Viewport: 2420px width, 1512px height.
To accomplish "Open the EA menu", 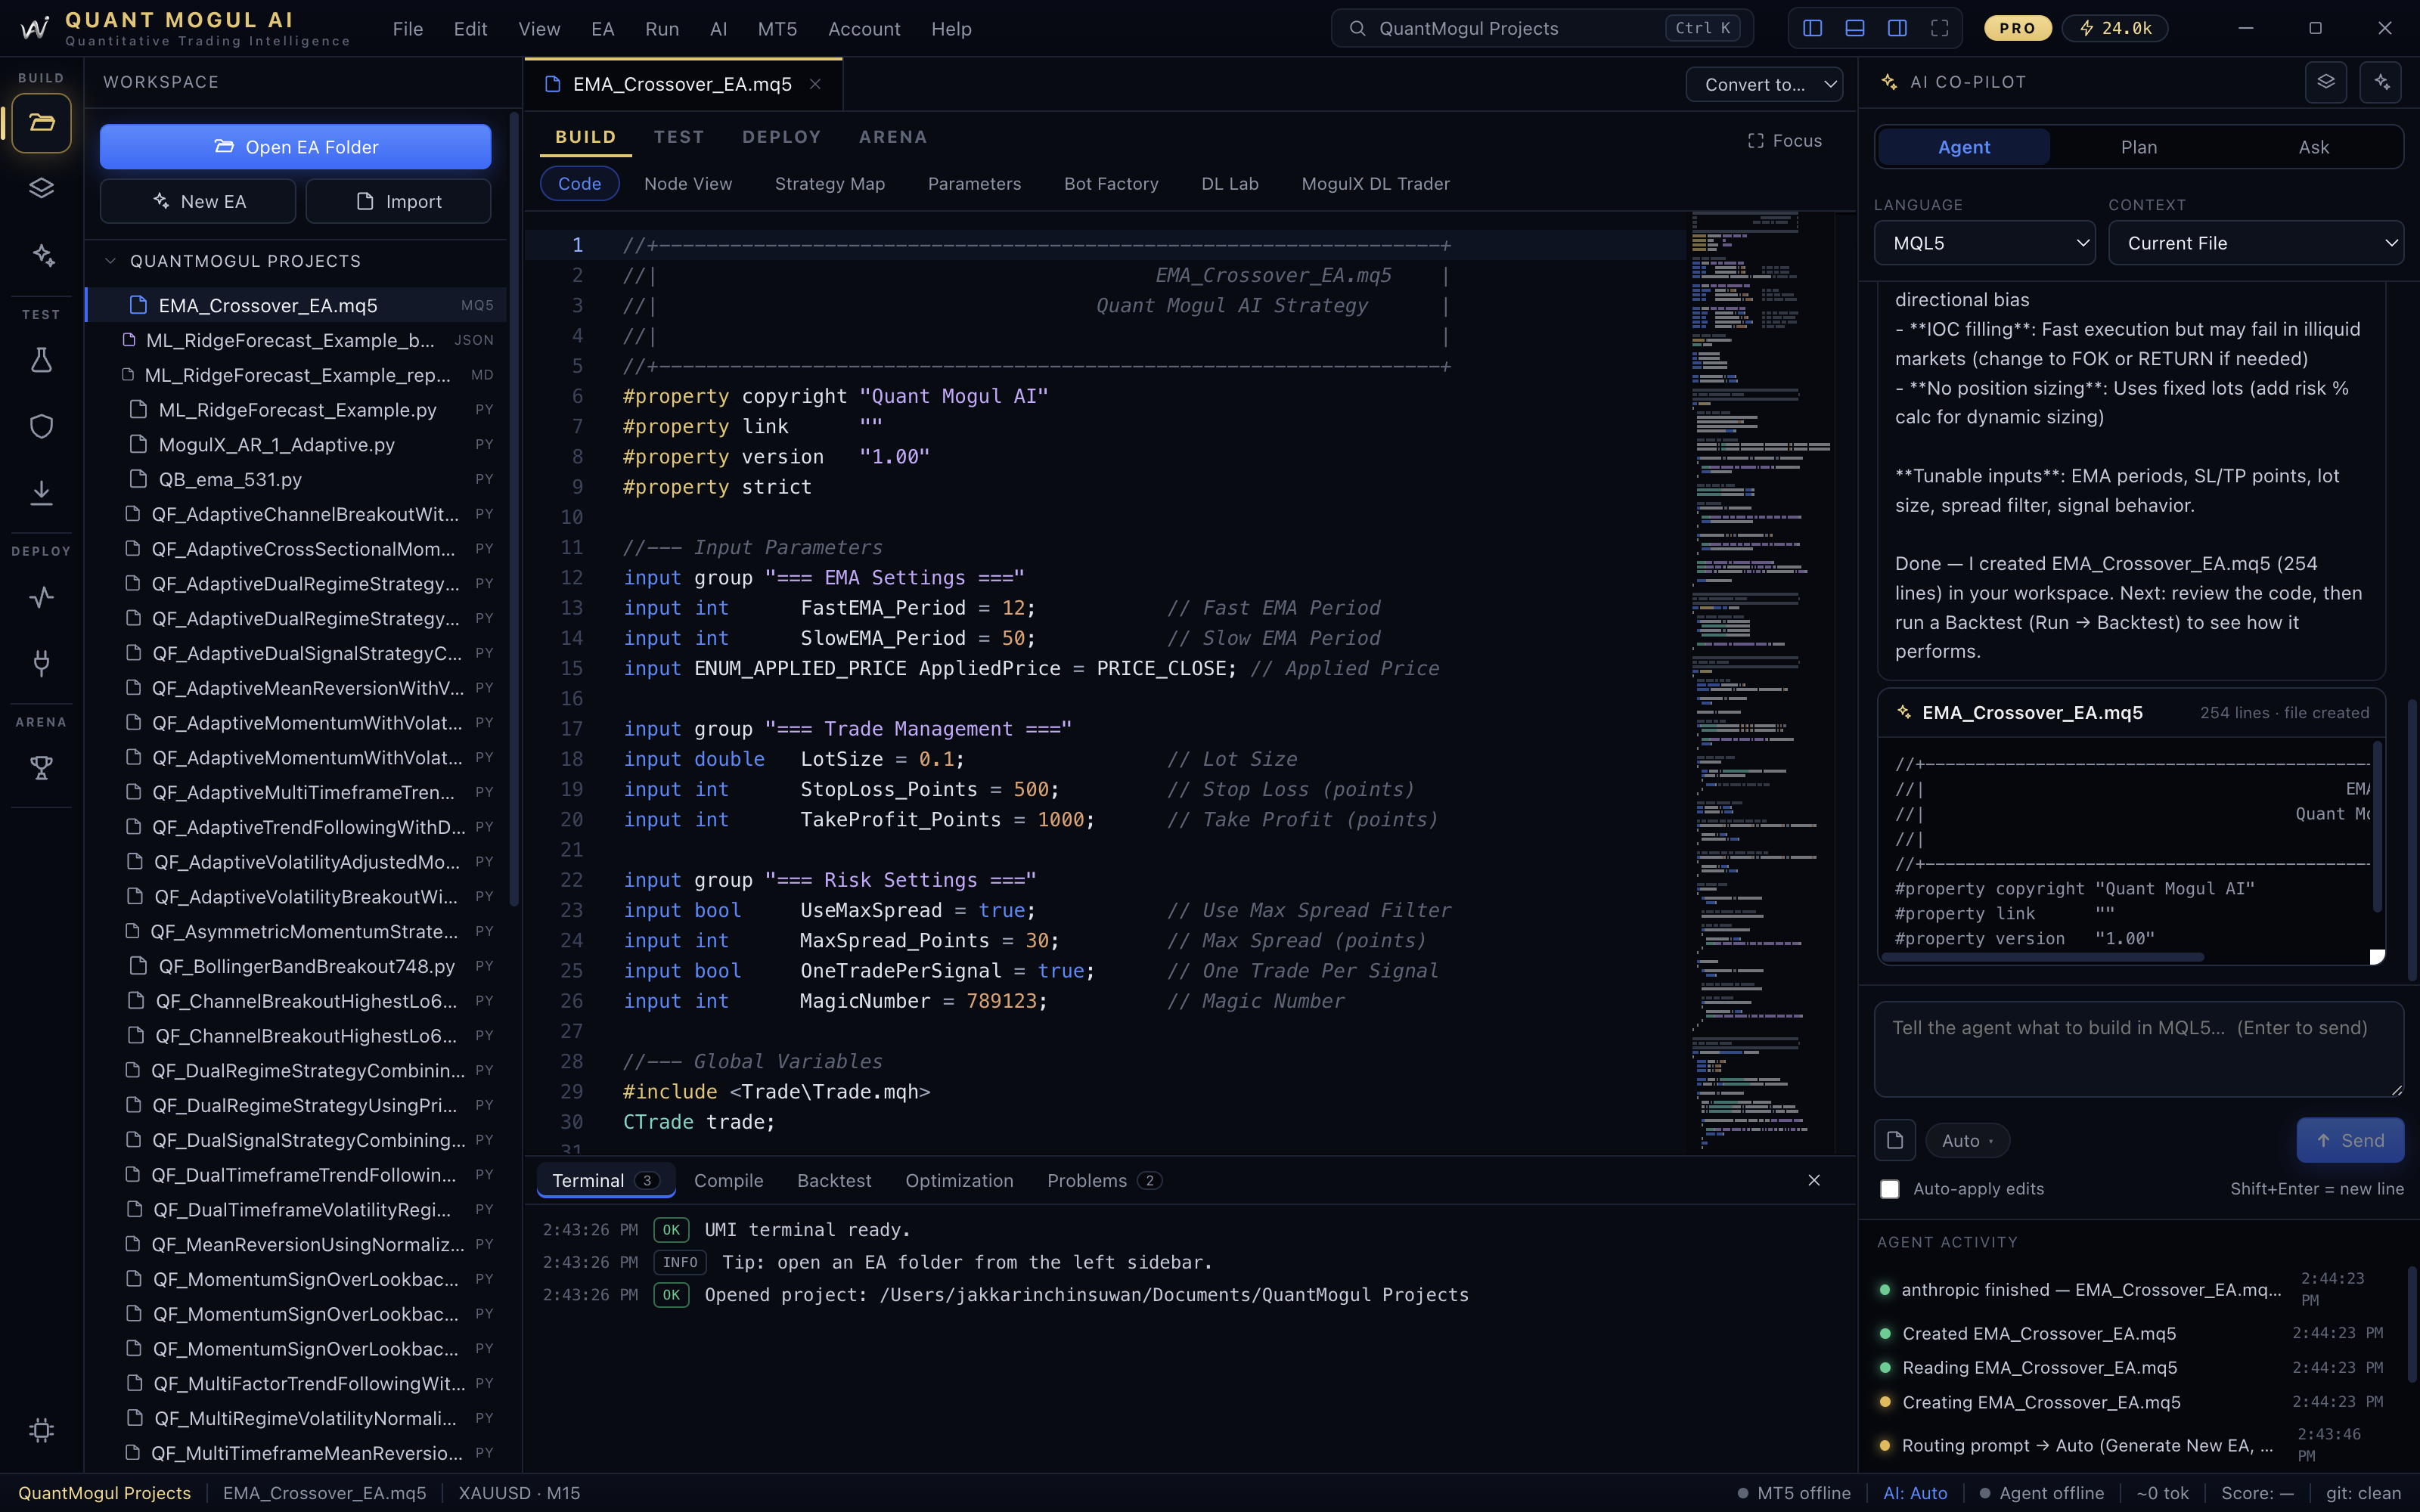I will (603, 29).
